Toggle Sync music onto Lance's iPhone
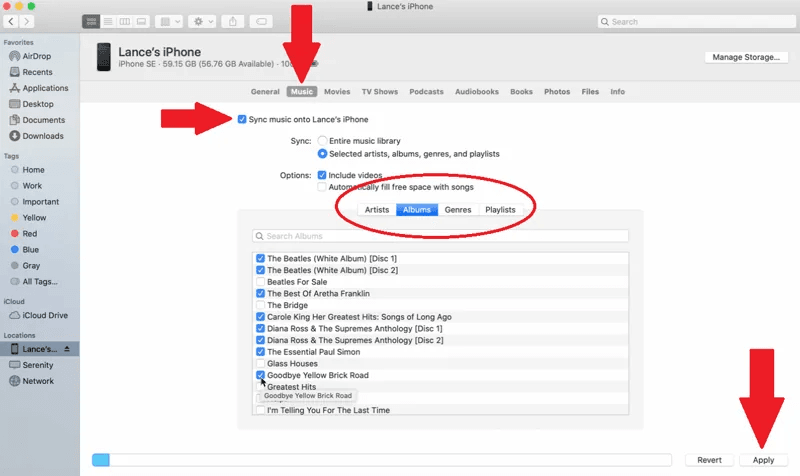Screen dimensions: 800x476 tap(242, 119)
